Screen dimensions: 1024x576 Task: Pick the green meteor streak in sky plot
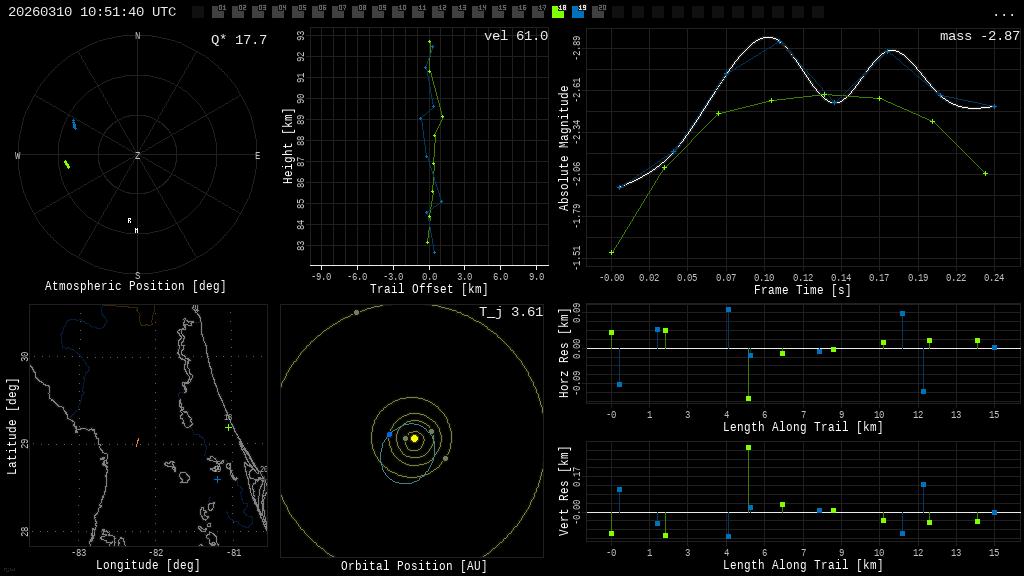point(67,164)
